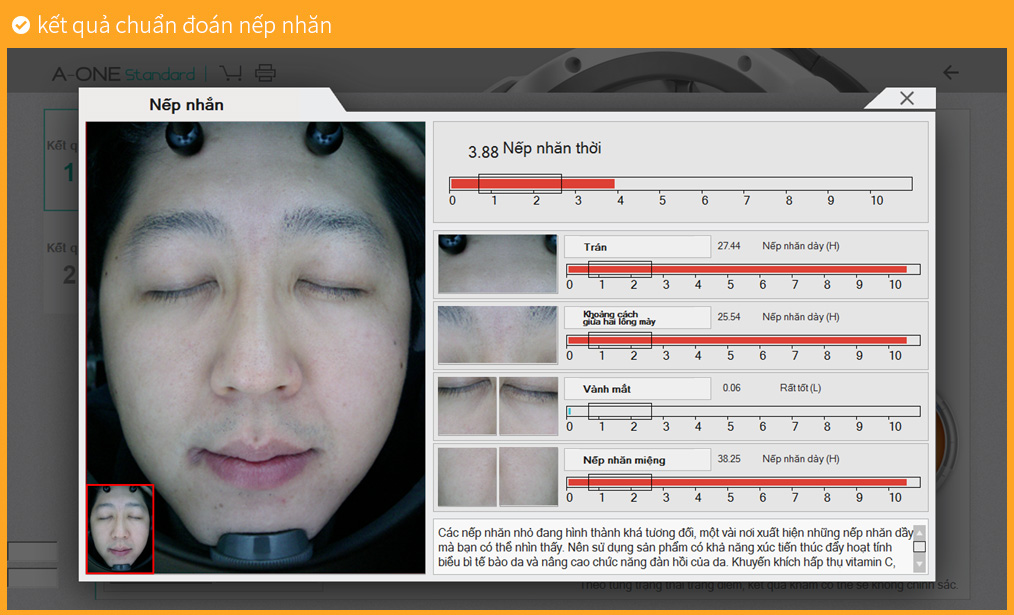
Task: Close the Nếp nhăn dialog
Action: pyautogui.click(x=906, y=98)
